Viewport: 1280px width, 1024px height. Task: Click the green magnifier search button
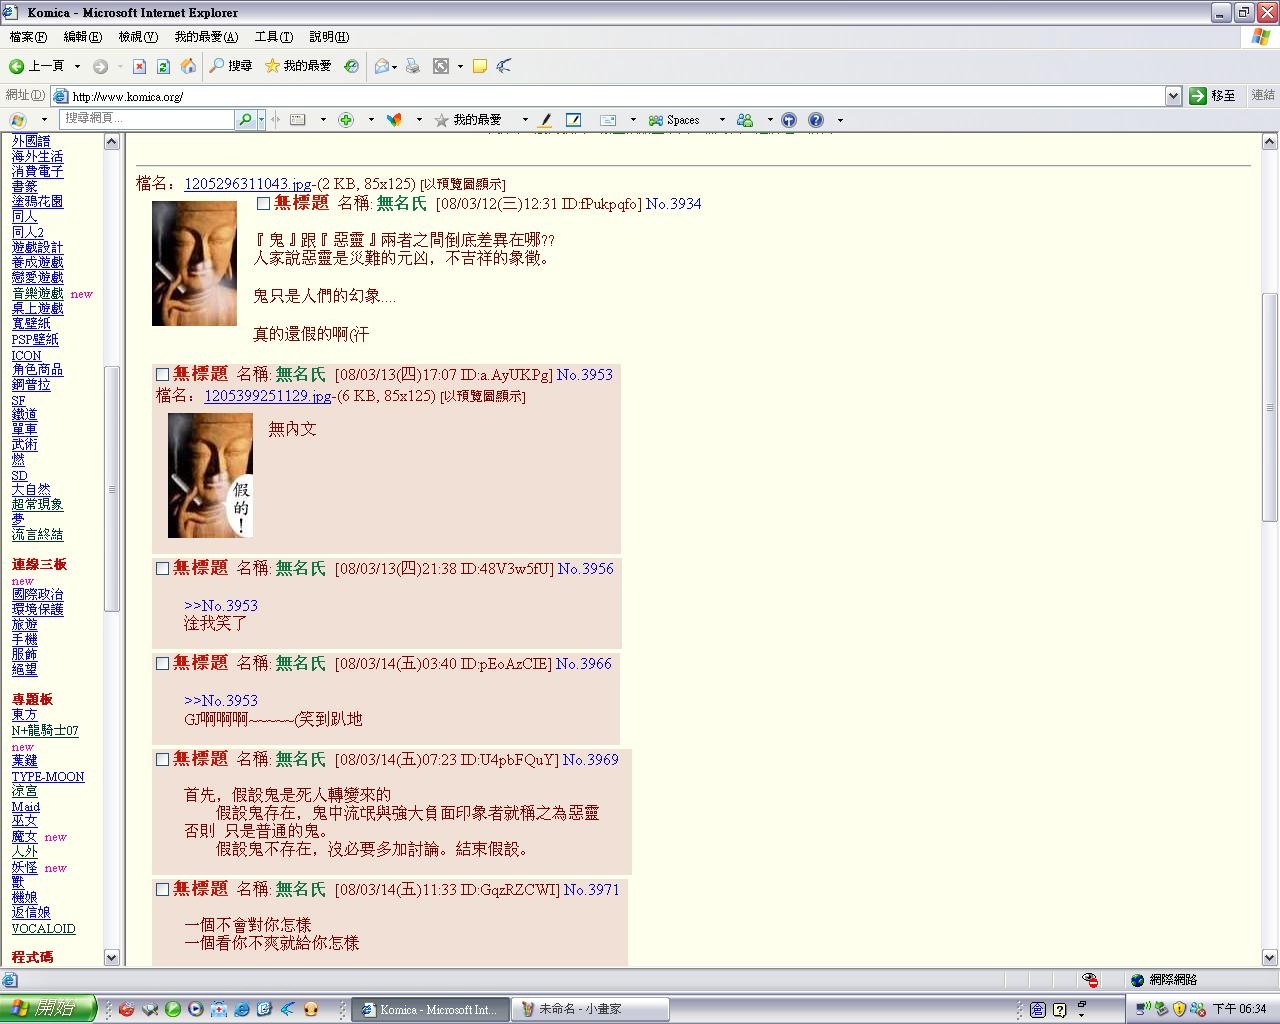(245, 119)
